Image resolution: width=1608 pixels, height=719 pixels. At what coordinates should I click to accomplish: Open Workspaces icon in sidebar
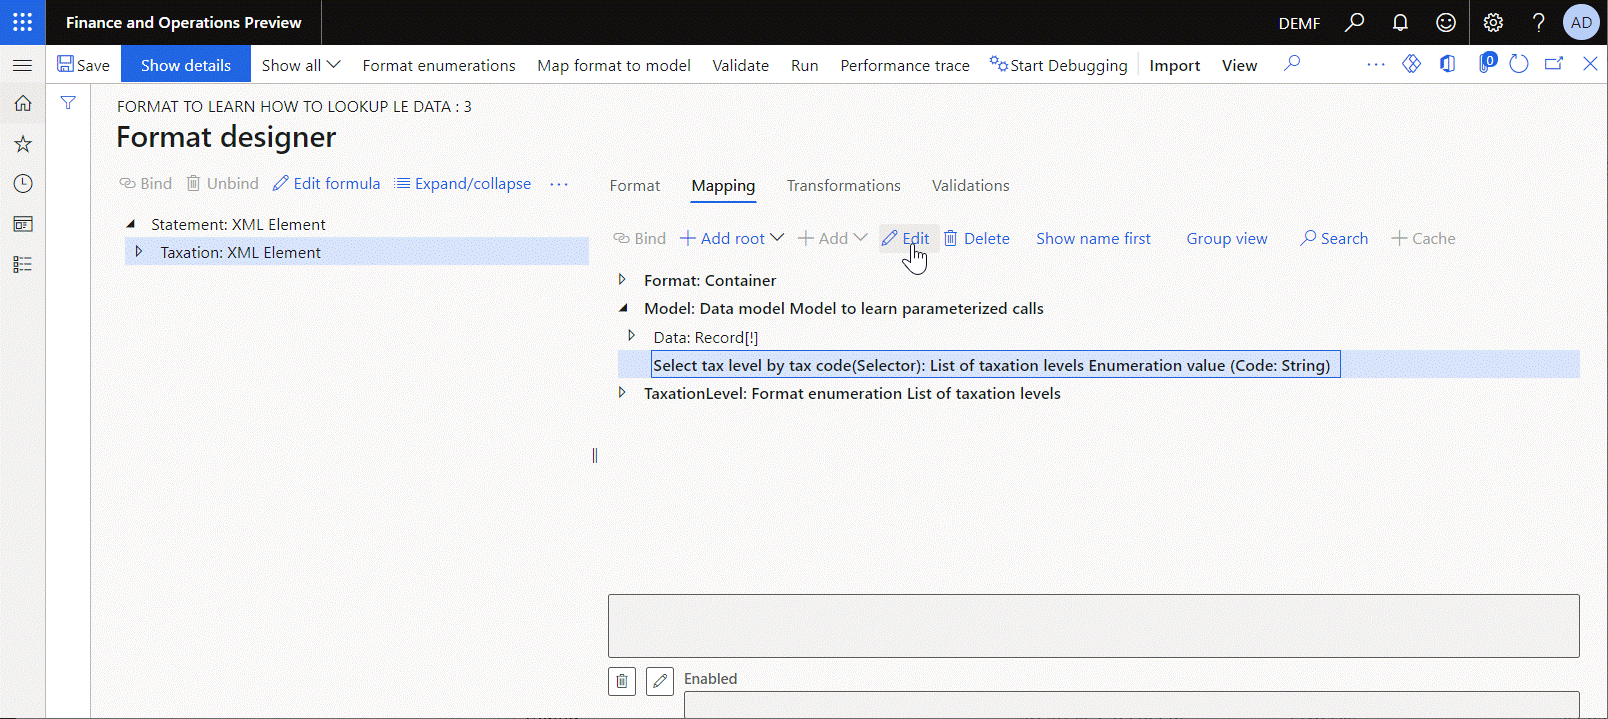[22, 224]
